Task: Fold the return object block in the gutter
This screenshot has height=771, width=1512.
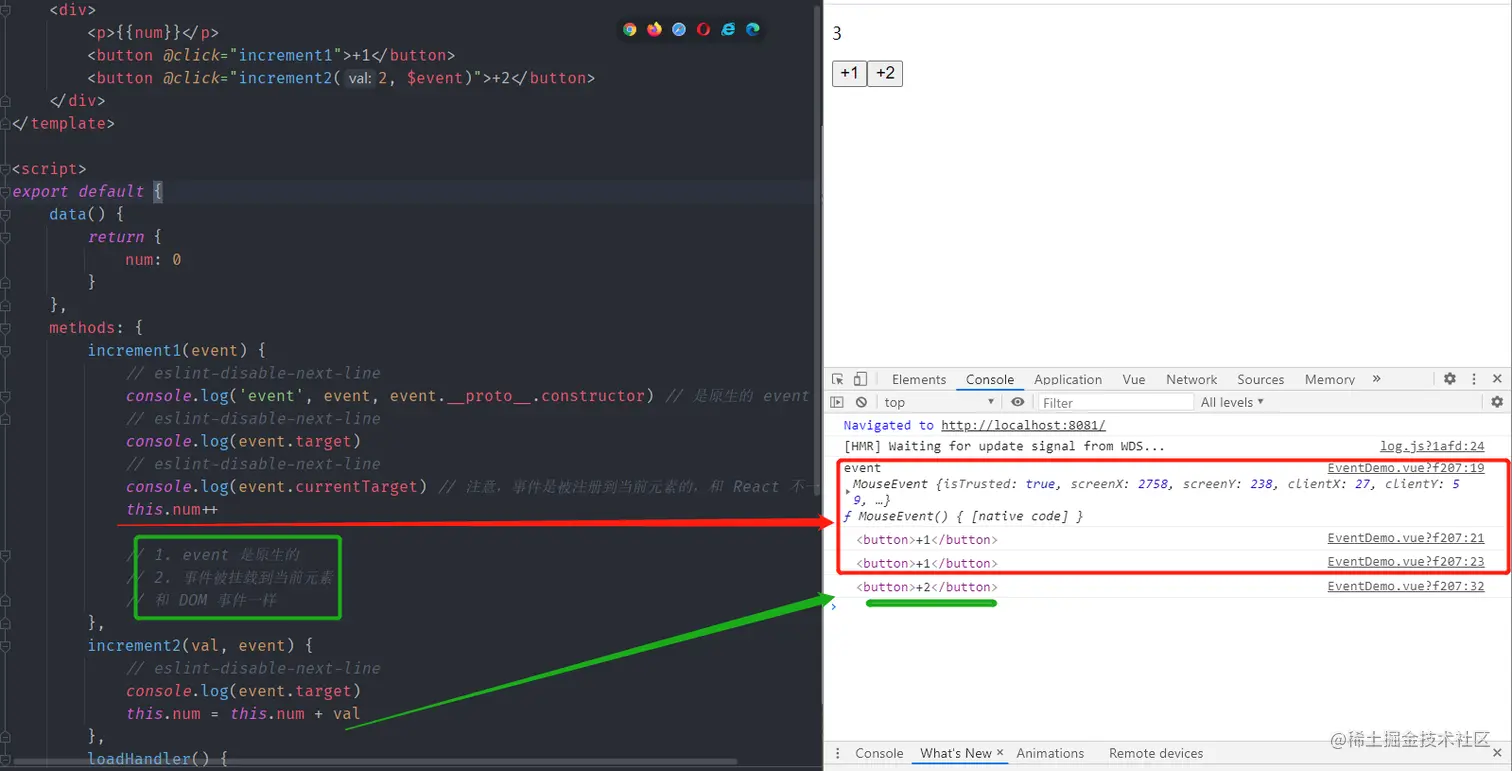Action: (x=6, y=237)
